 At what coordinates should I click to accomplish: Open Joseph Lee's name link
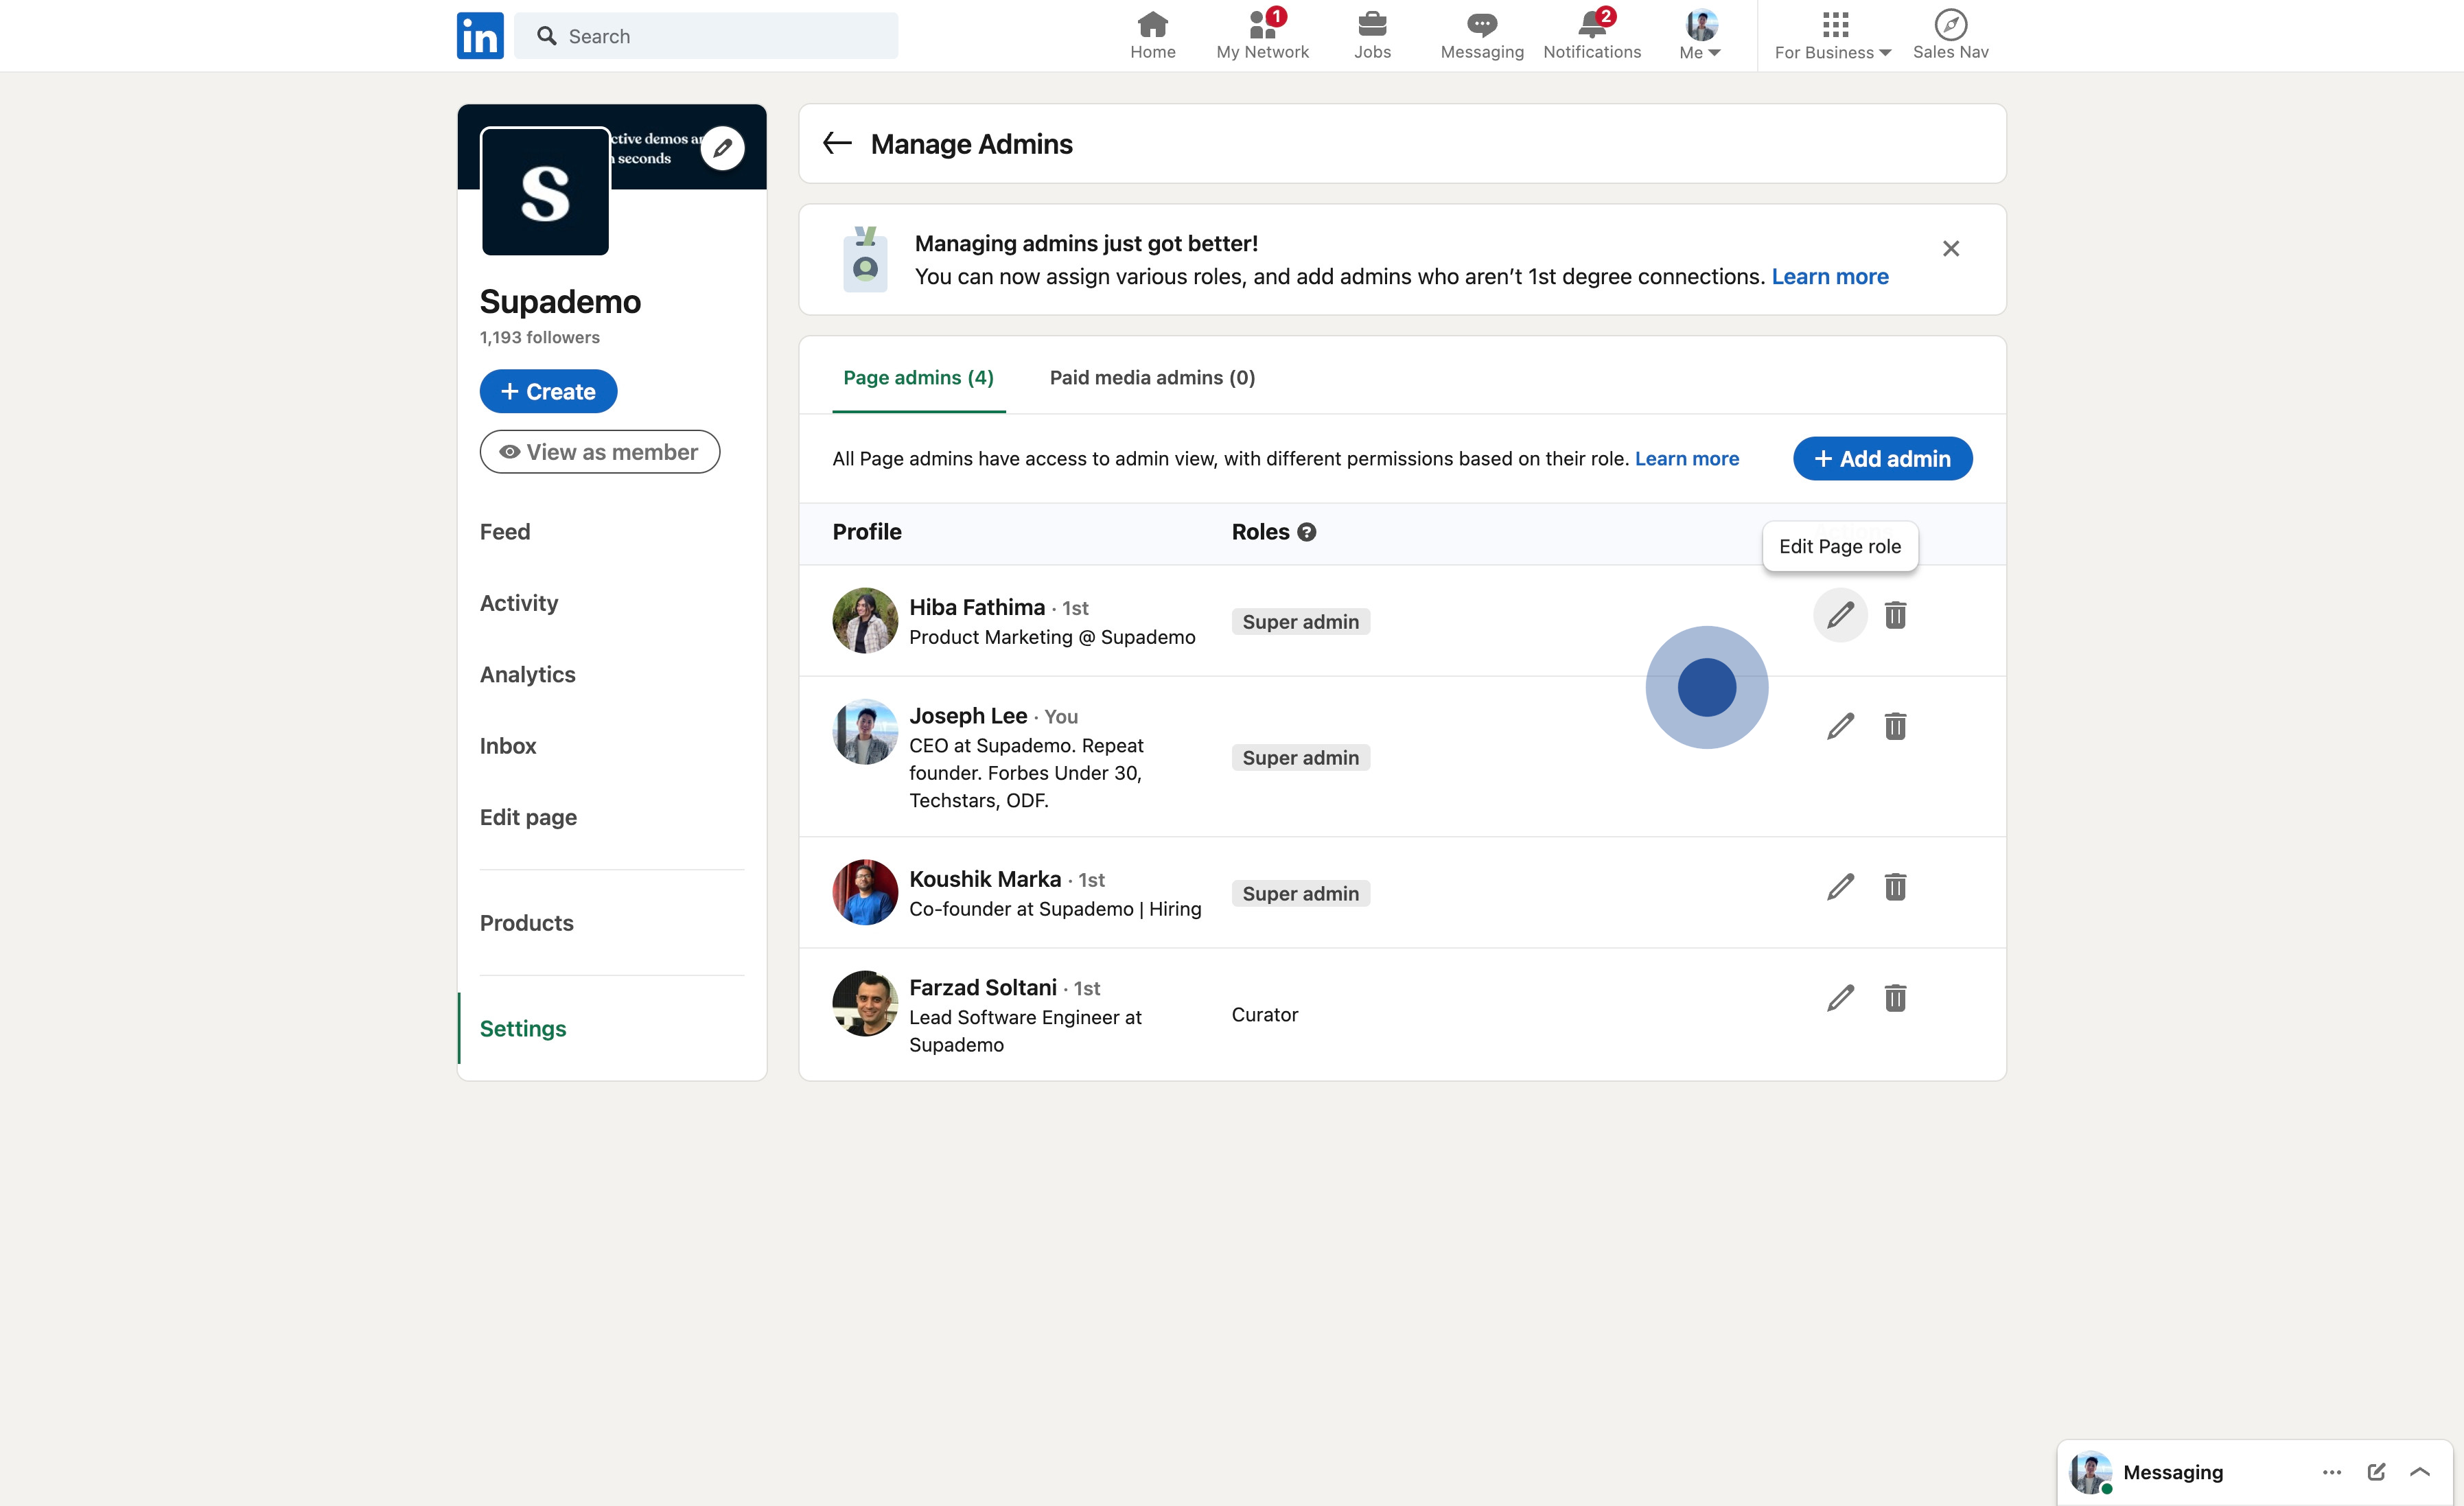[968, 716]
